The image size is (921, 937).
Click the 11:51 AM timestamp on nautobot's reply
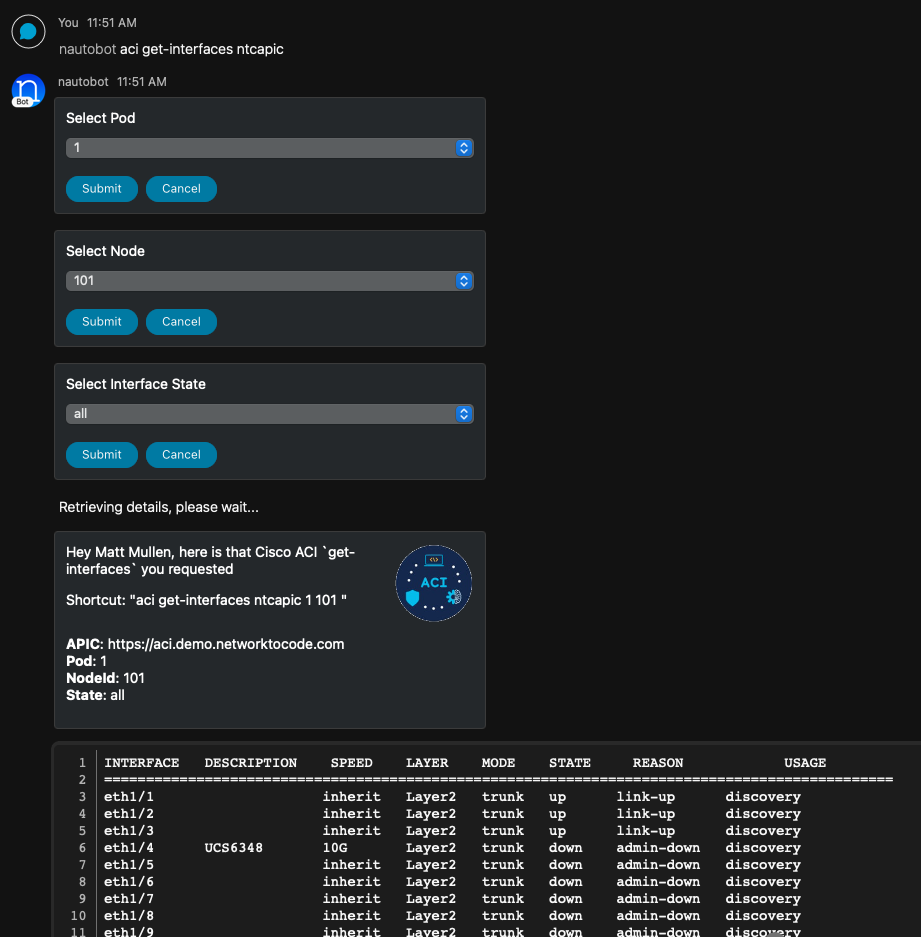[x=141, y=81]
